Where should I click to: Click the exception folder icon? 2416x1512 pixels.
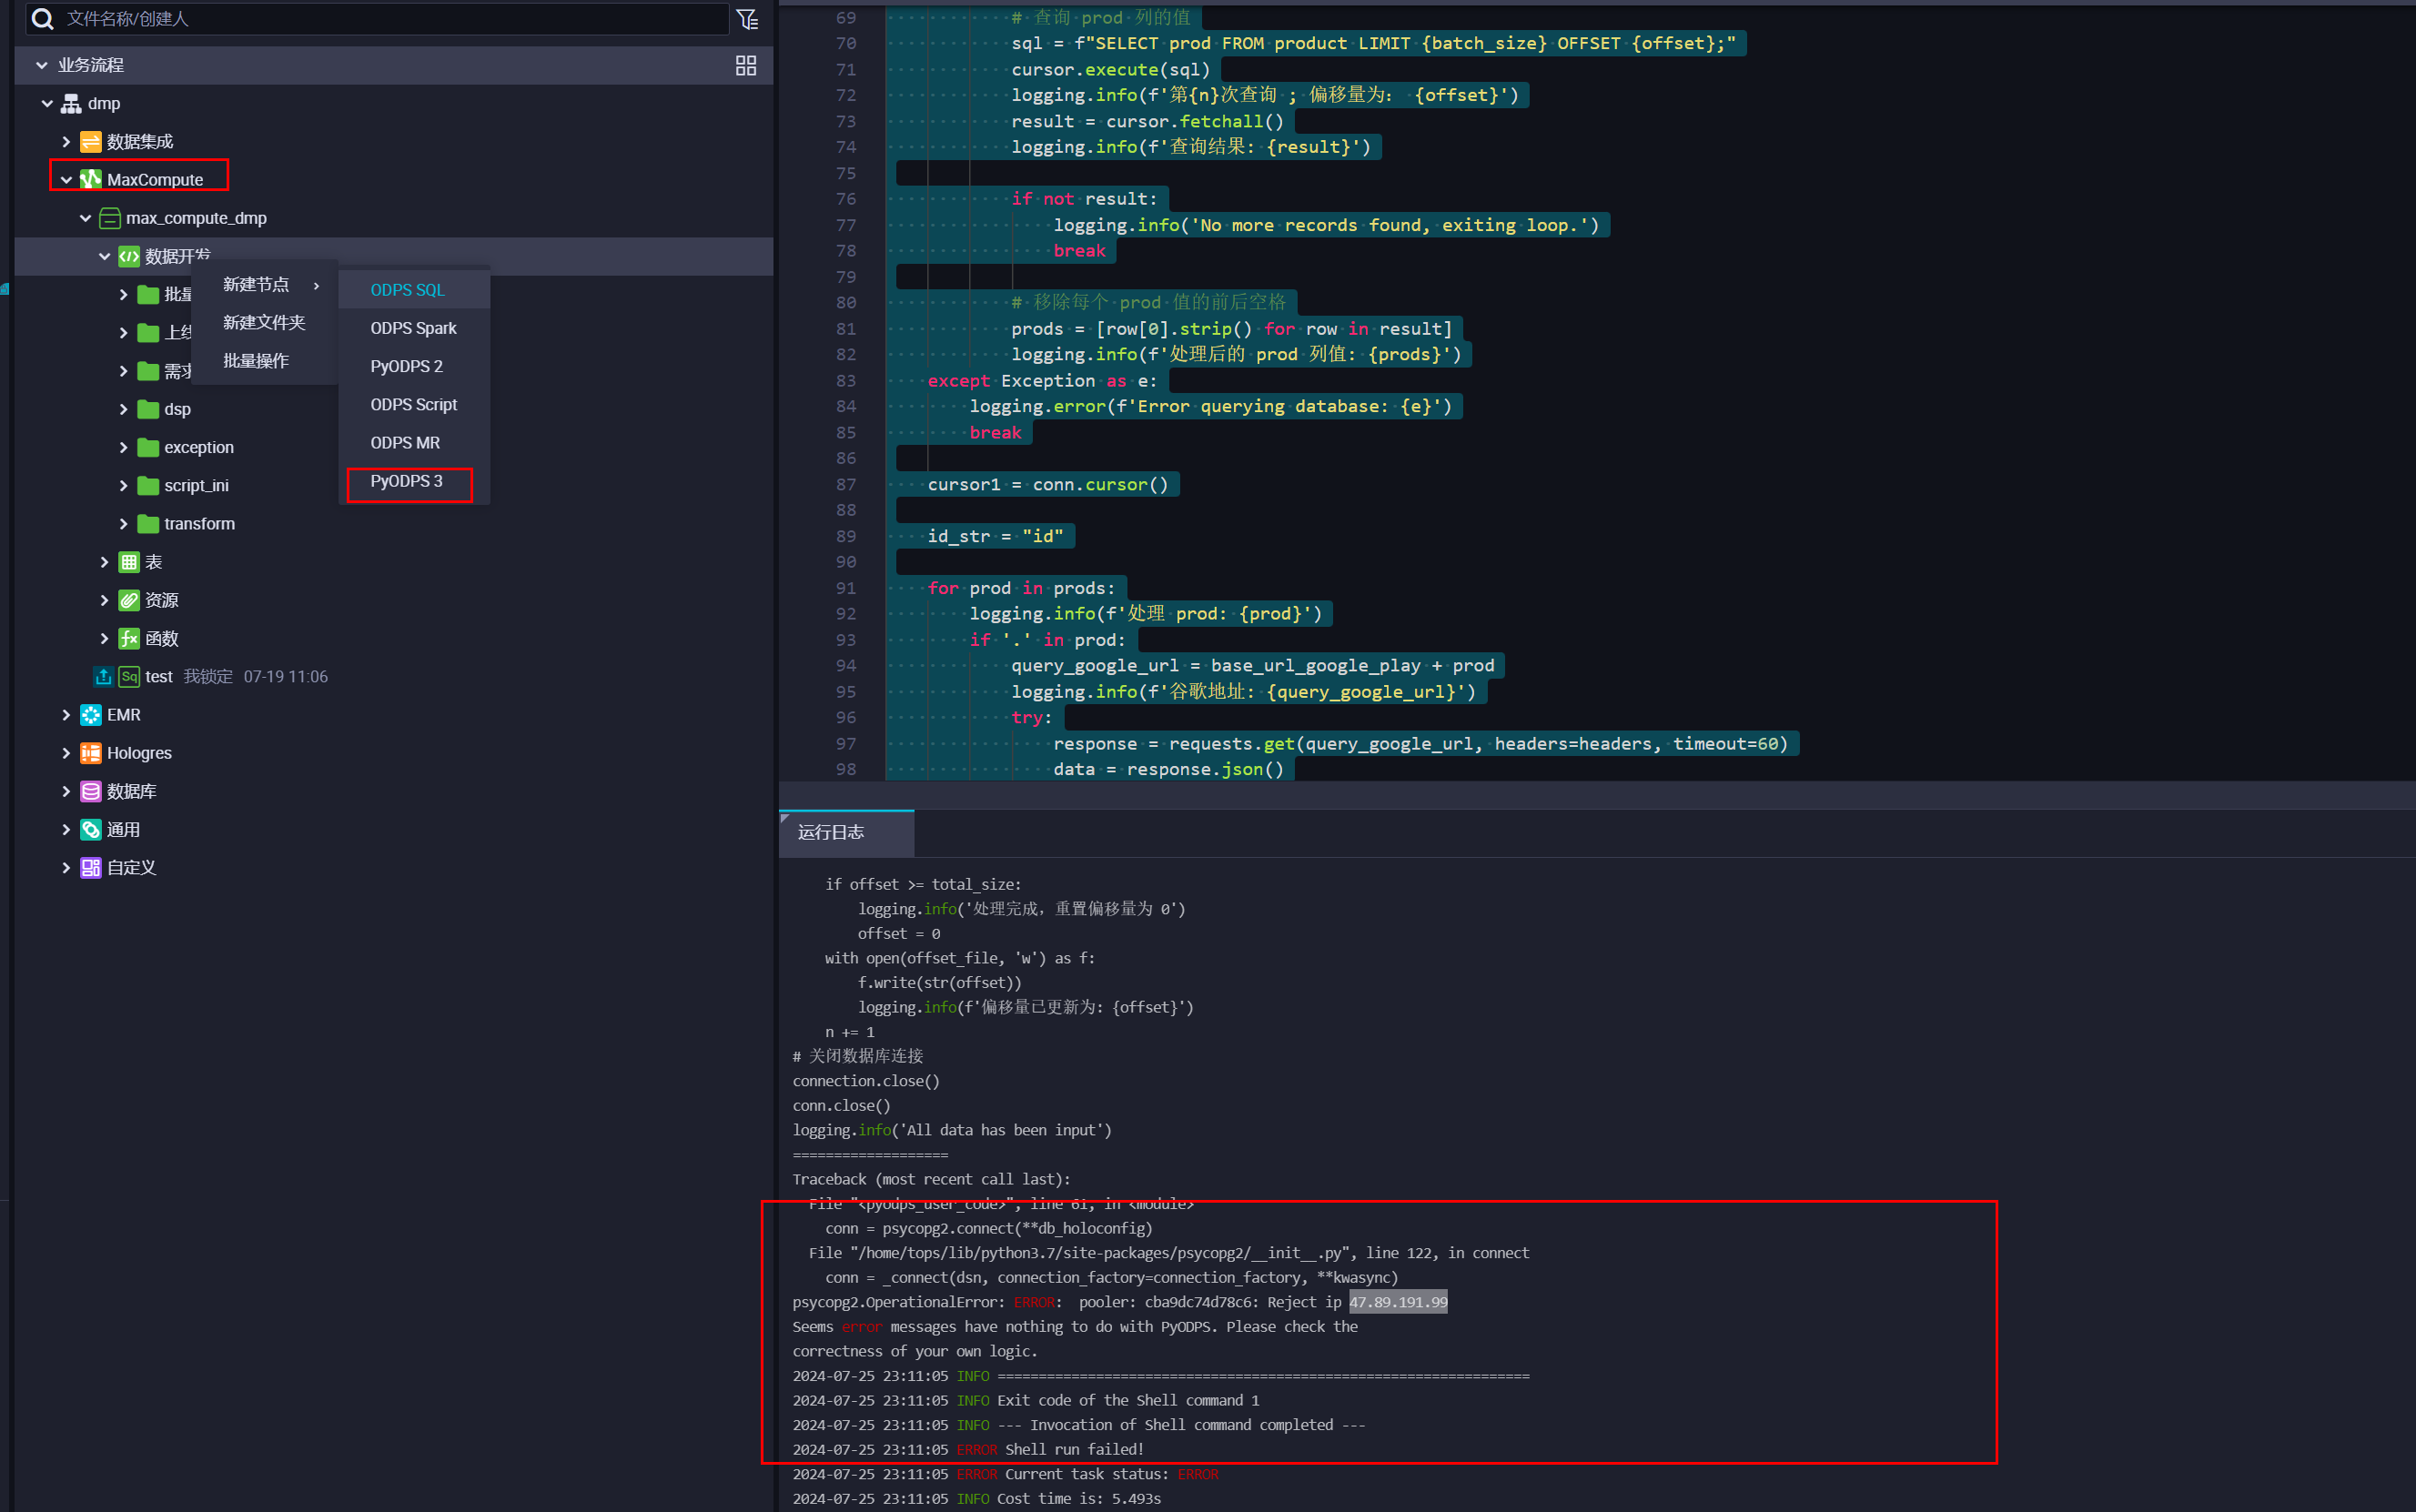(x=148, y=447)
